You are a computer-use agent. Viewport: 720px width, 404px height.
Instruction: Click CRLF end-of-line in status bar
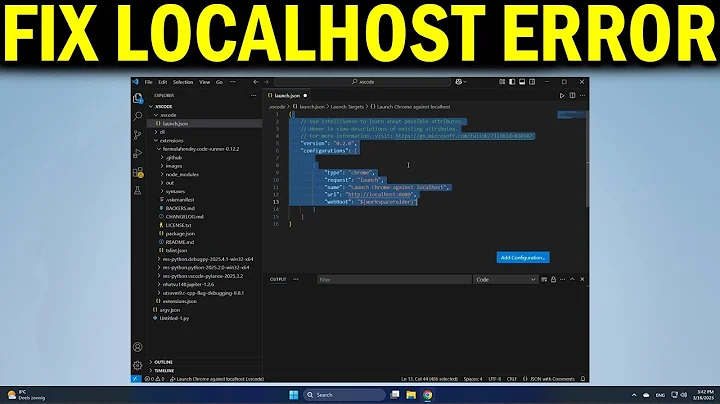[x=512, y=379]
